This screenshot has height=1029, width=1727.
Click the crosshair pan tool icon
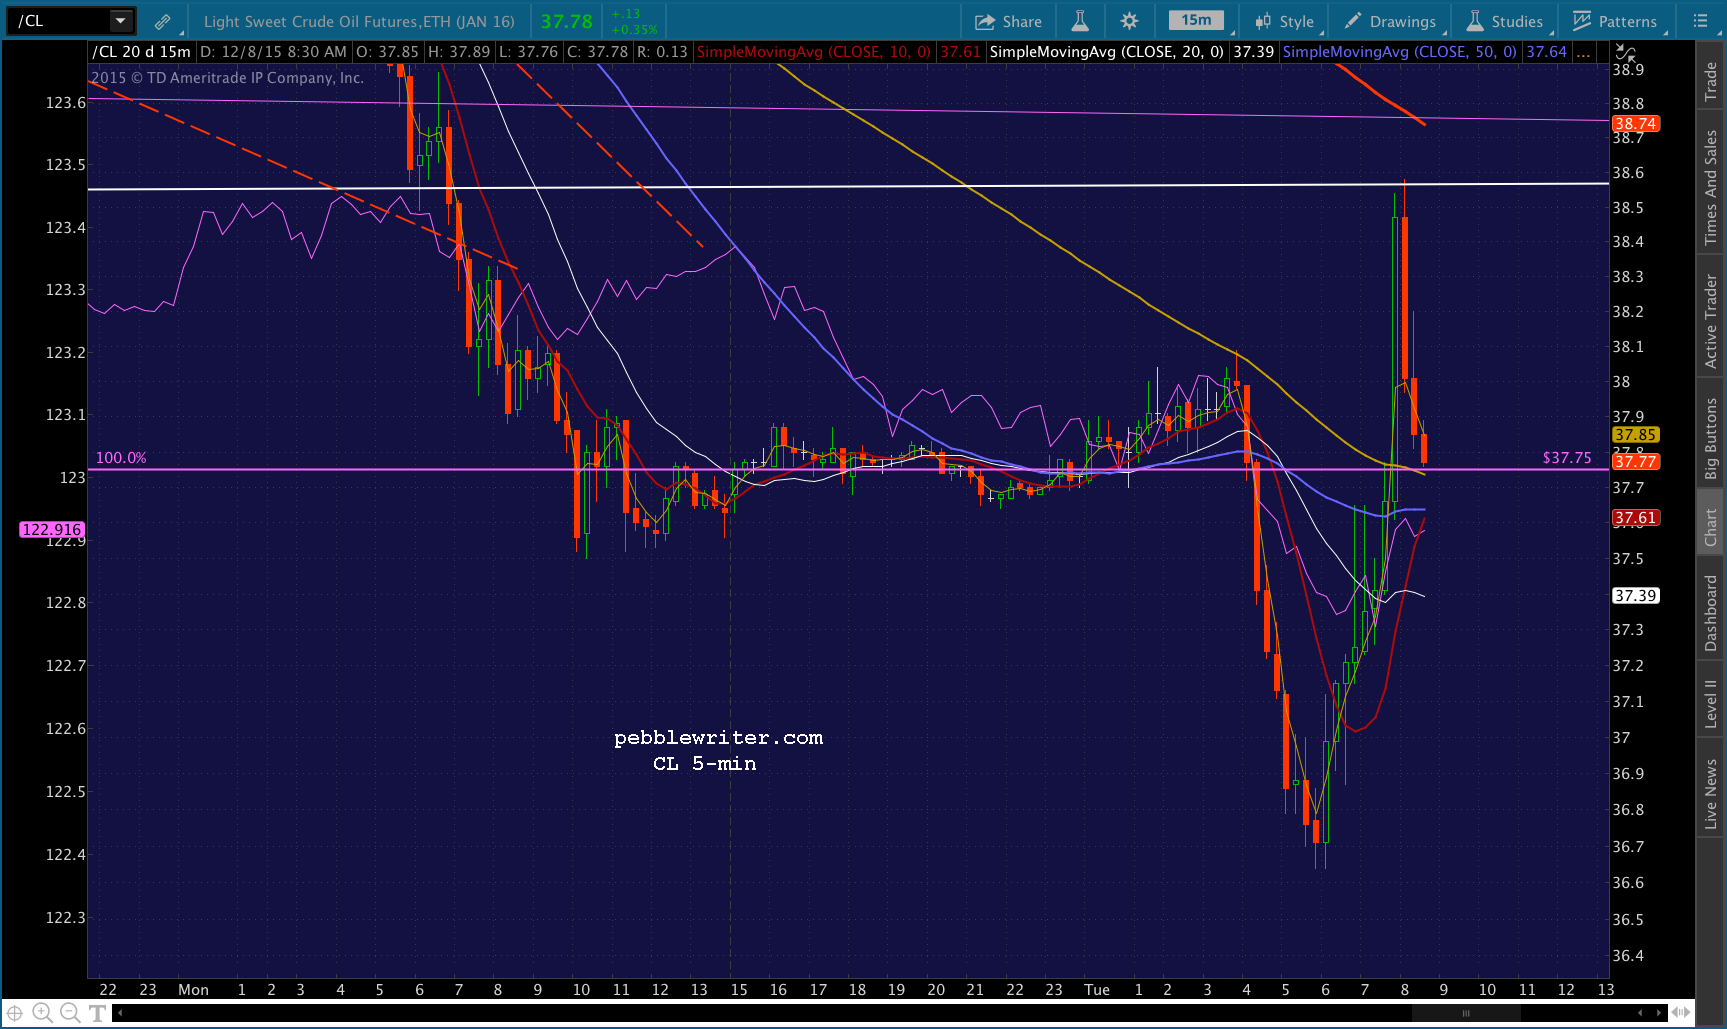[x=15, y=1013]
